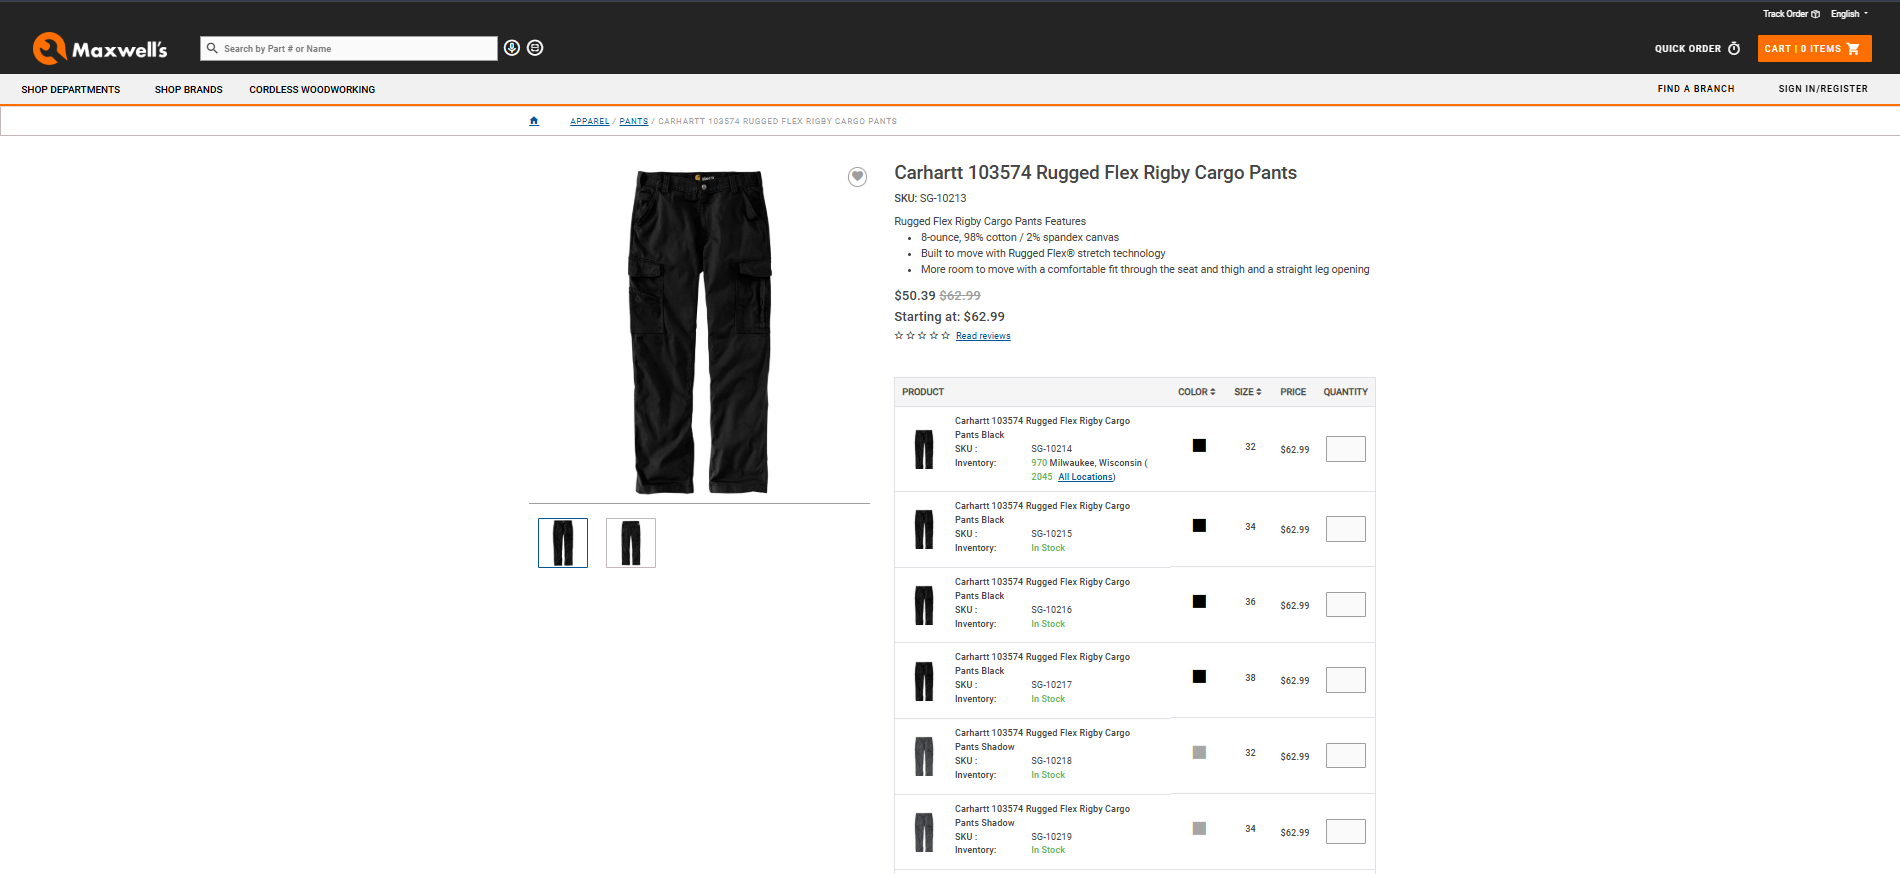Click quantity field for SKU SG-10218

coord(1346,756)
